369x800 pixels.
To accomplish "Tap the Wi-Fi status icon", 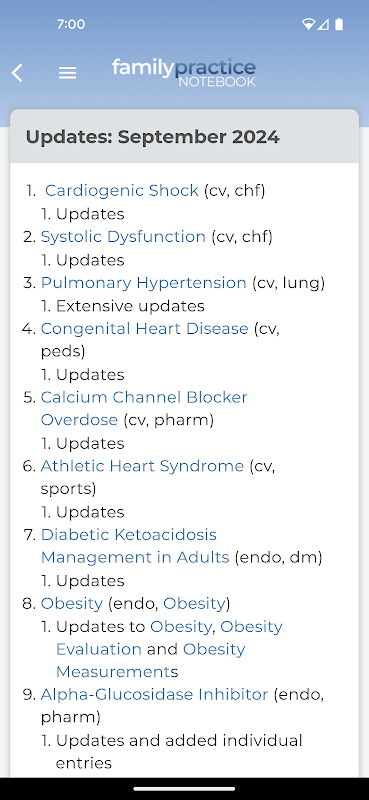I will coord(308,24).
